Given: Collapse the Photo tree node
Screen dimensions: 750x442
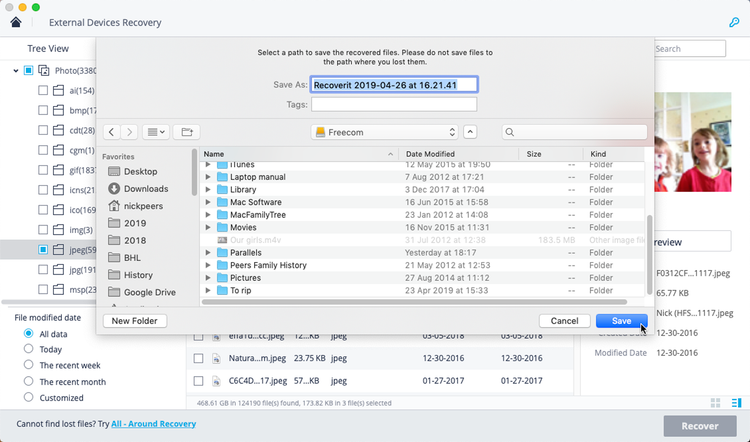Looking at the screenshot, I should pos(16,71).
